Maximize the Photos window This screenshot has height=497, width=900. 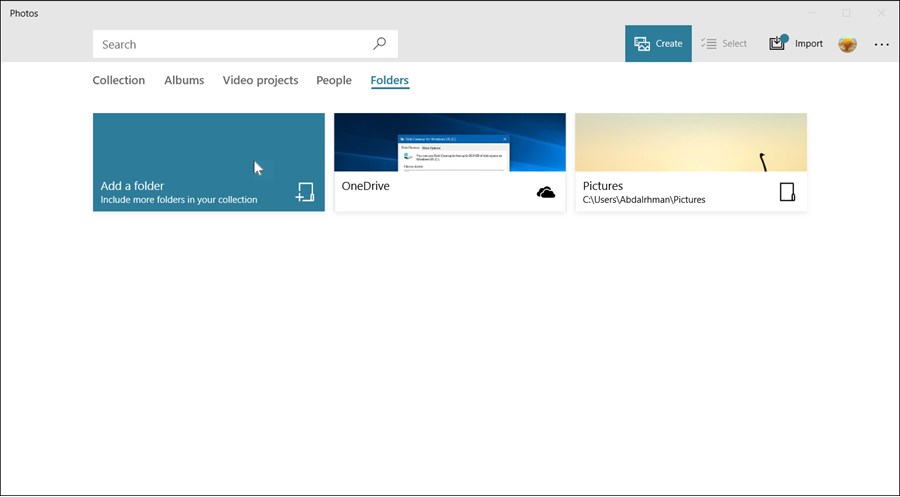[x=846, y=13]
